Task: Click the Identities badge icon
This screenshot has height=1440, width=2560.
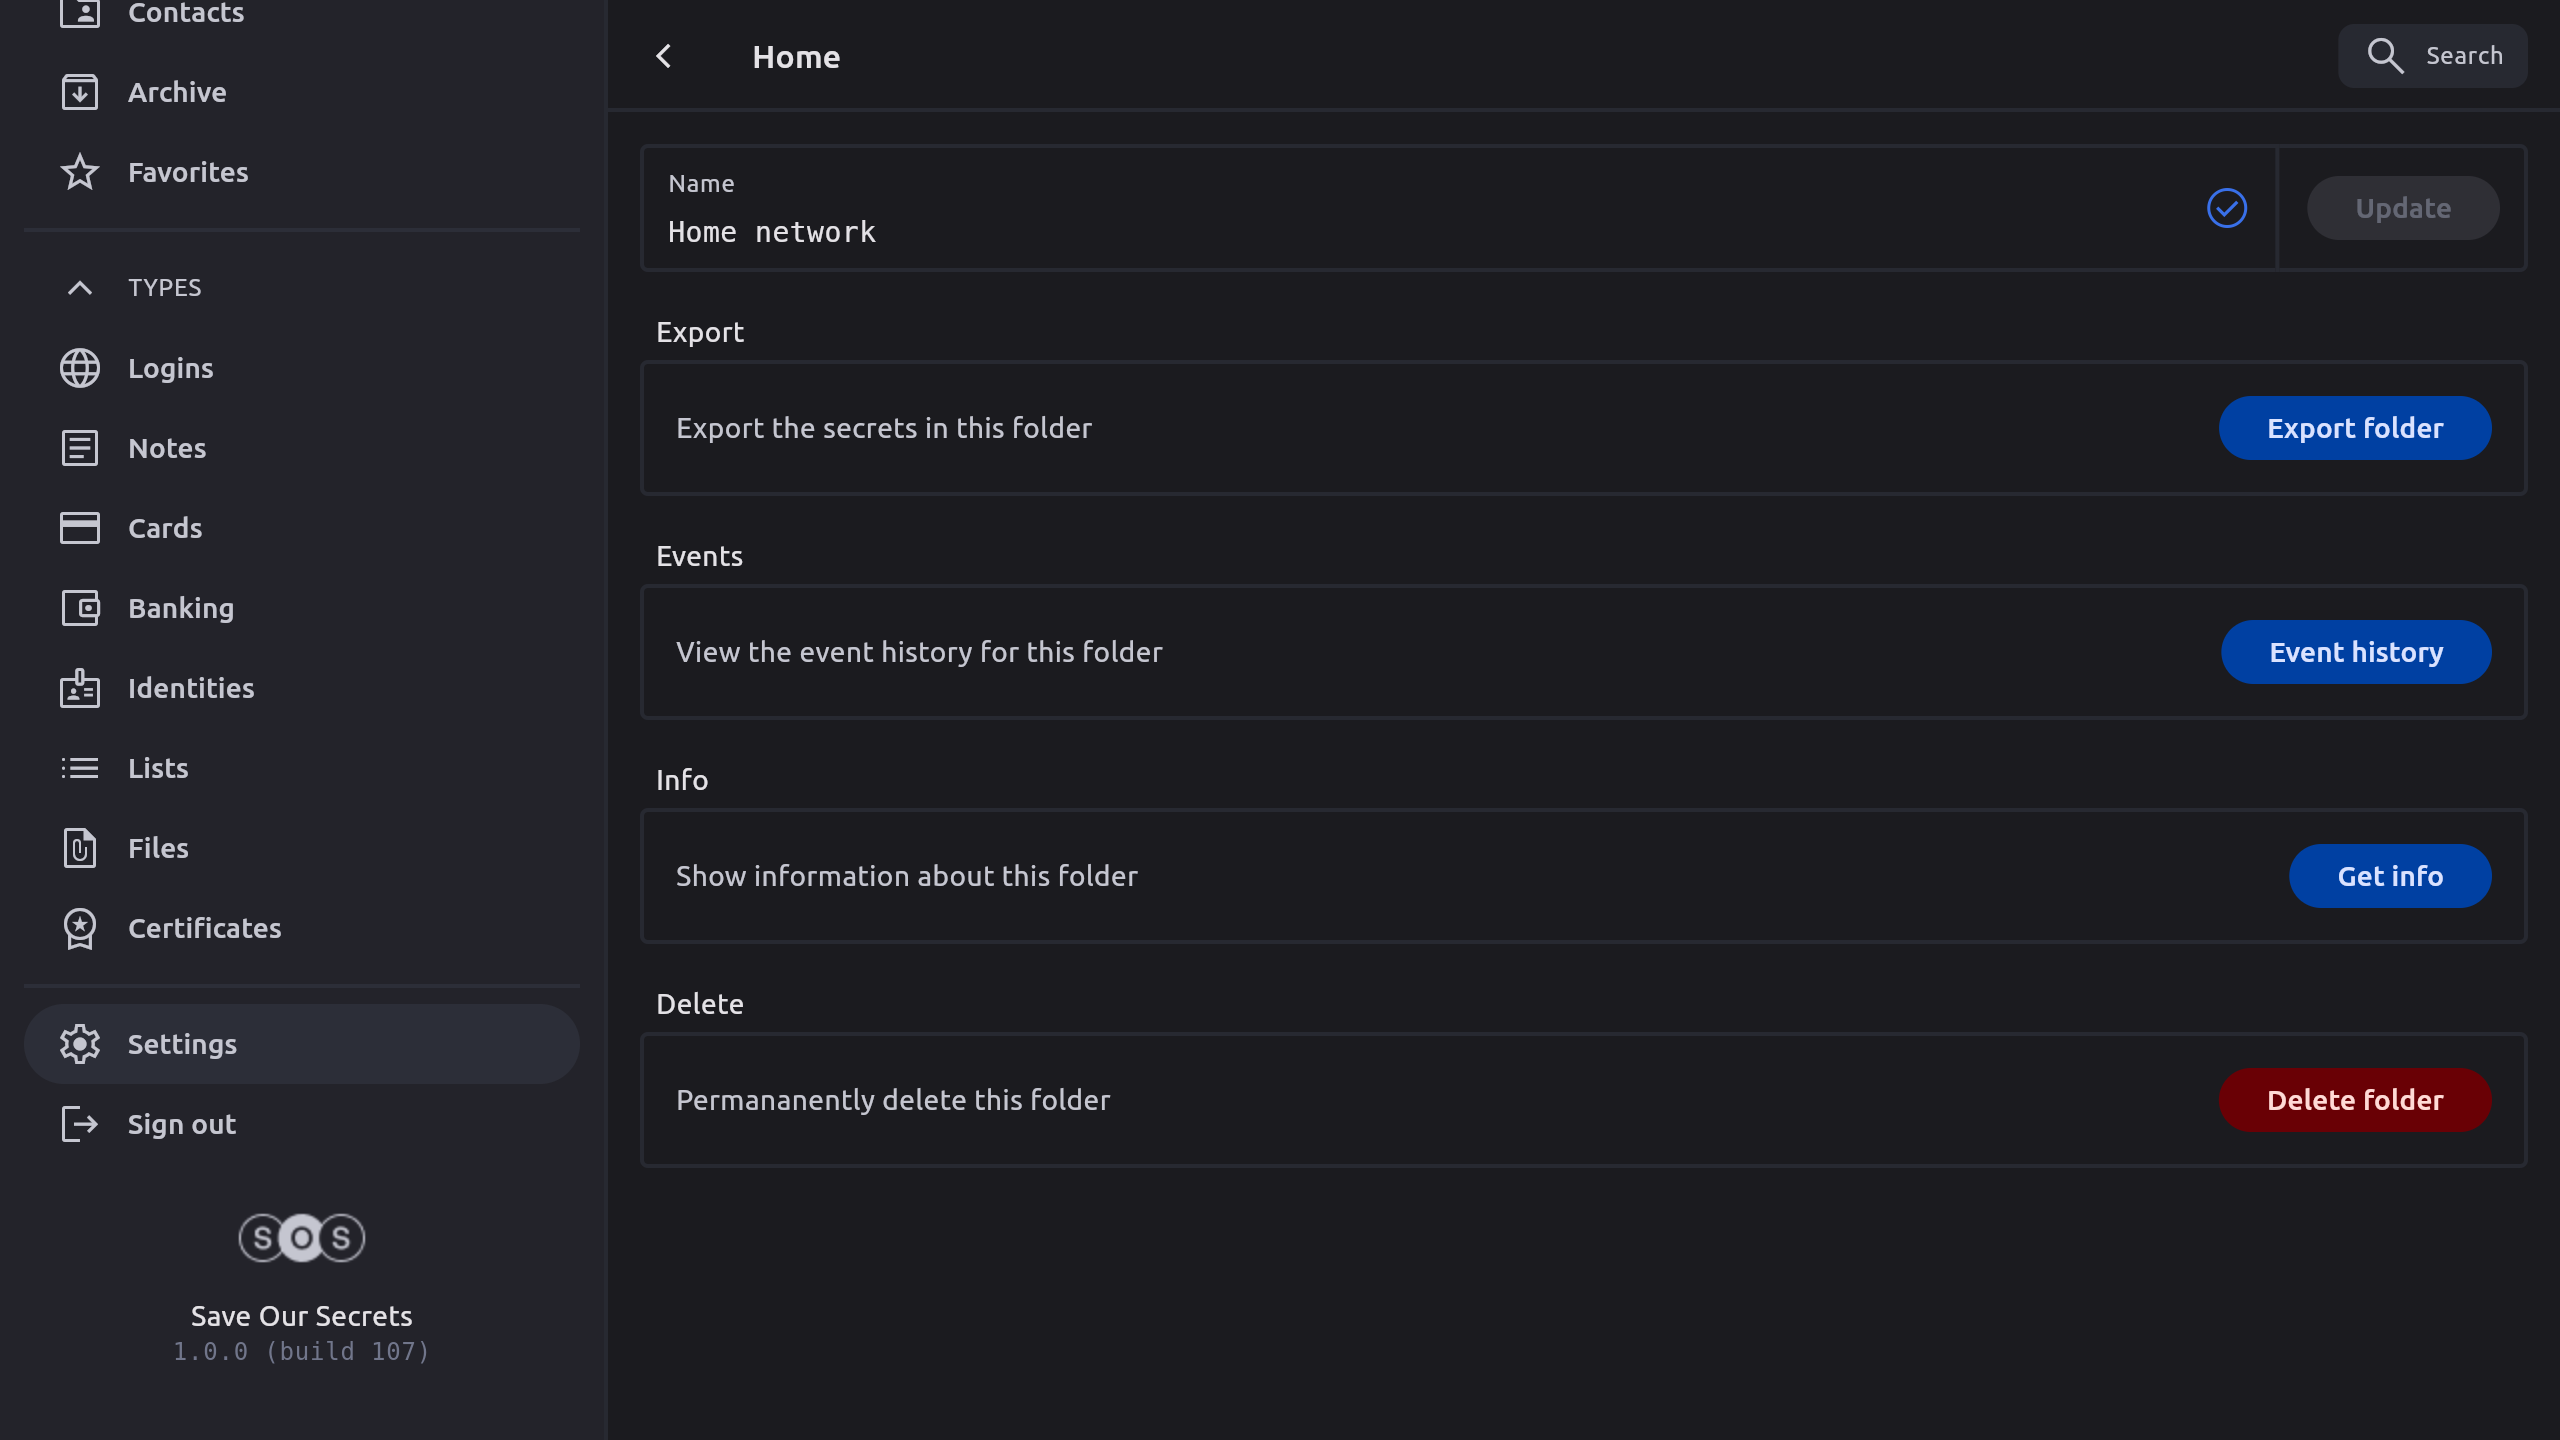Action: 80,688
